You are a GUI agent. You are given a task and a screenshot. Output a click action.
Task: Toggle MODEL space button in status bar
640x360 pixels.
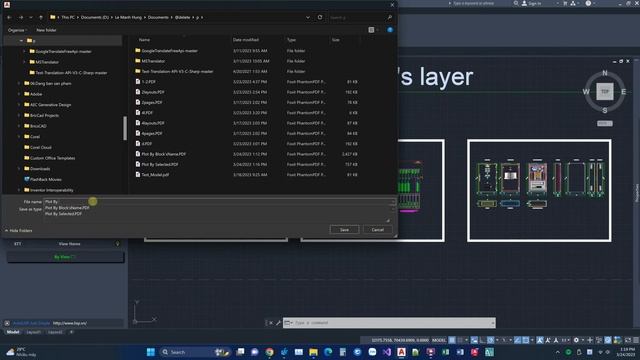(x=439, y=340)
